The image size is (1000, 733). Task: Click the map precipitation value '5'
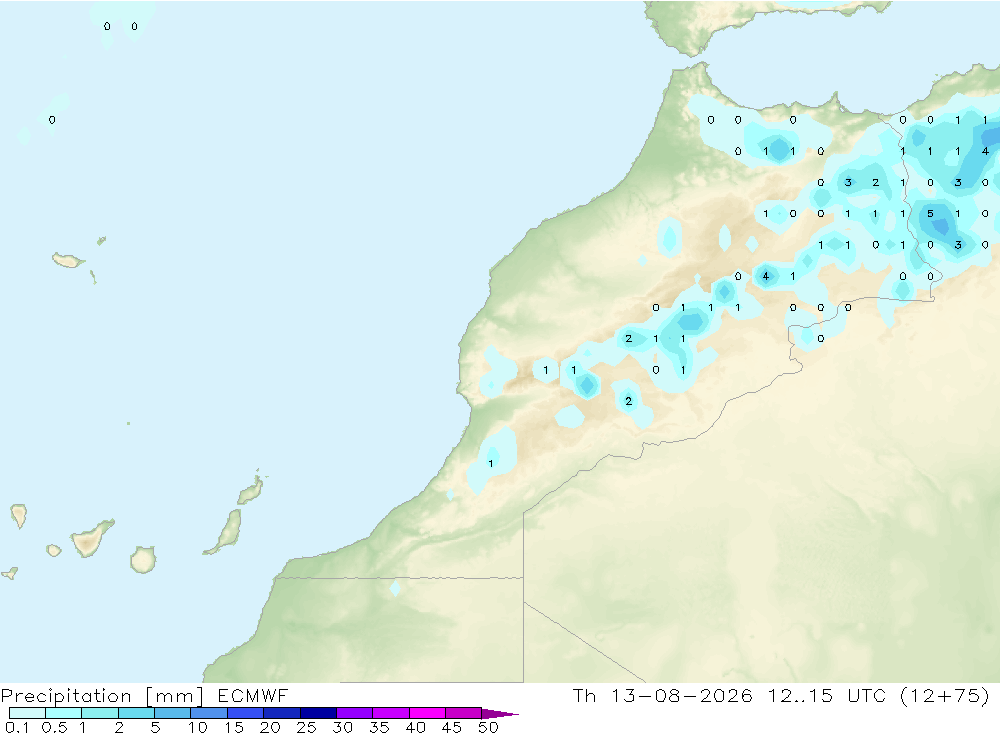[930, 214]
